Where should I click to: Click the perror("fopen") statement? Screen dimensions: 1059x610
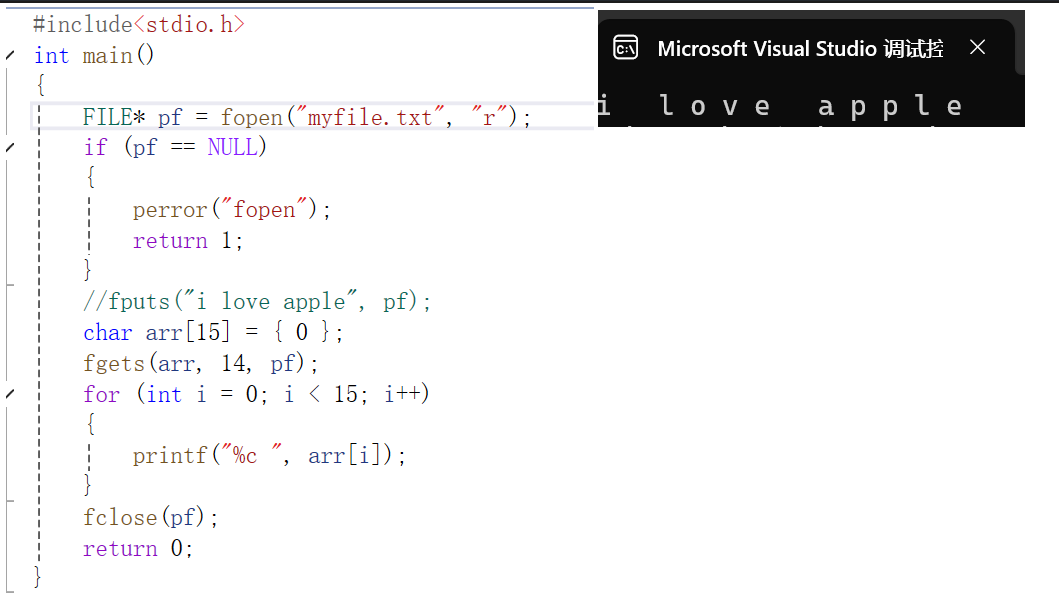coord(232,209)
